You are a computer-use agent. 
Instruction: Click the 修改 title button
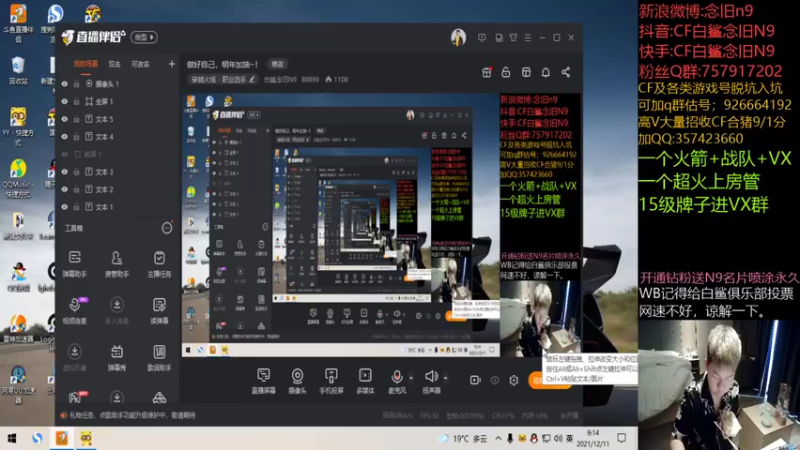(x=277, y=64)
